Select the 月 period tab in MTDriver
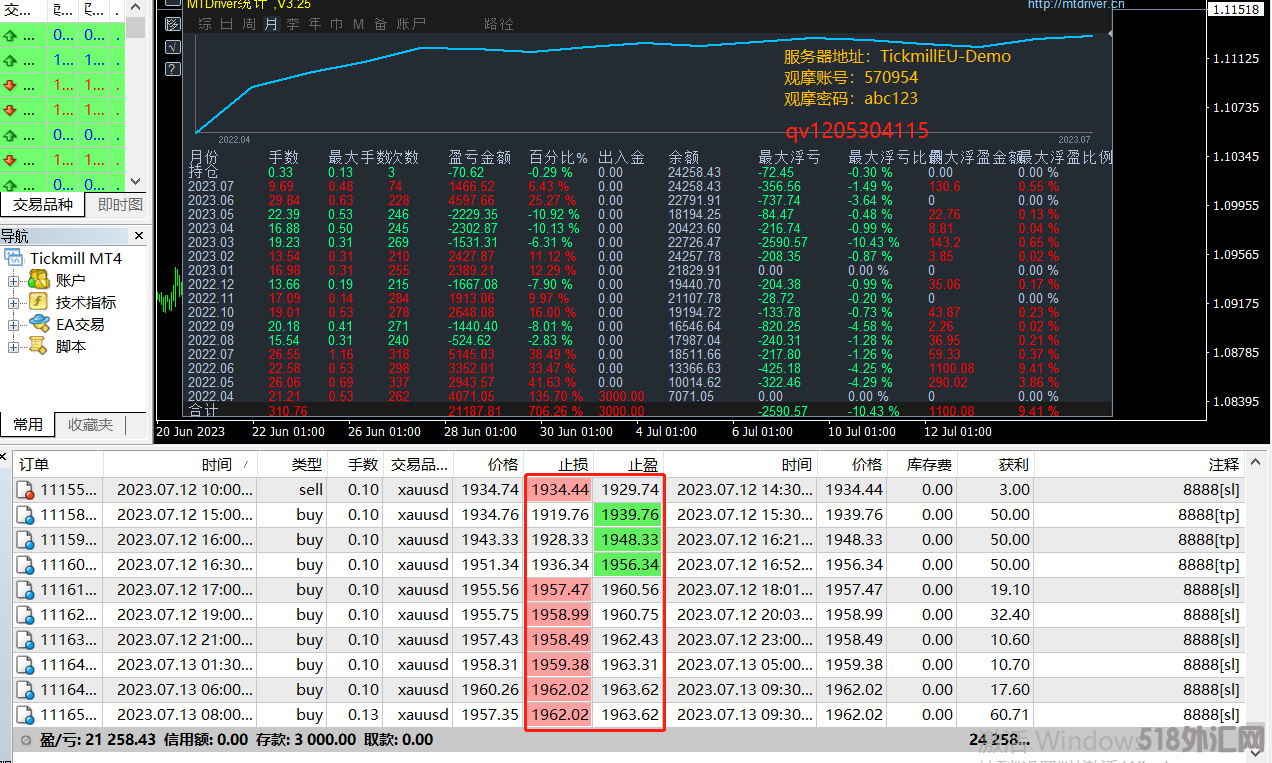This screenshot has height=763, width=1272. (x=271, y=24)
